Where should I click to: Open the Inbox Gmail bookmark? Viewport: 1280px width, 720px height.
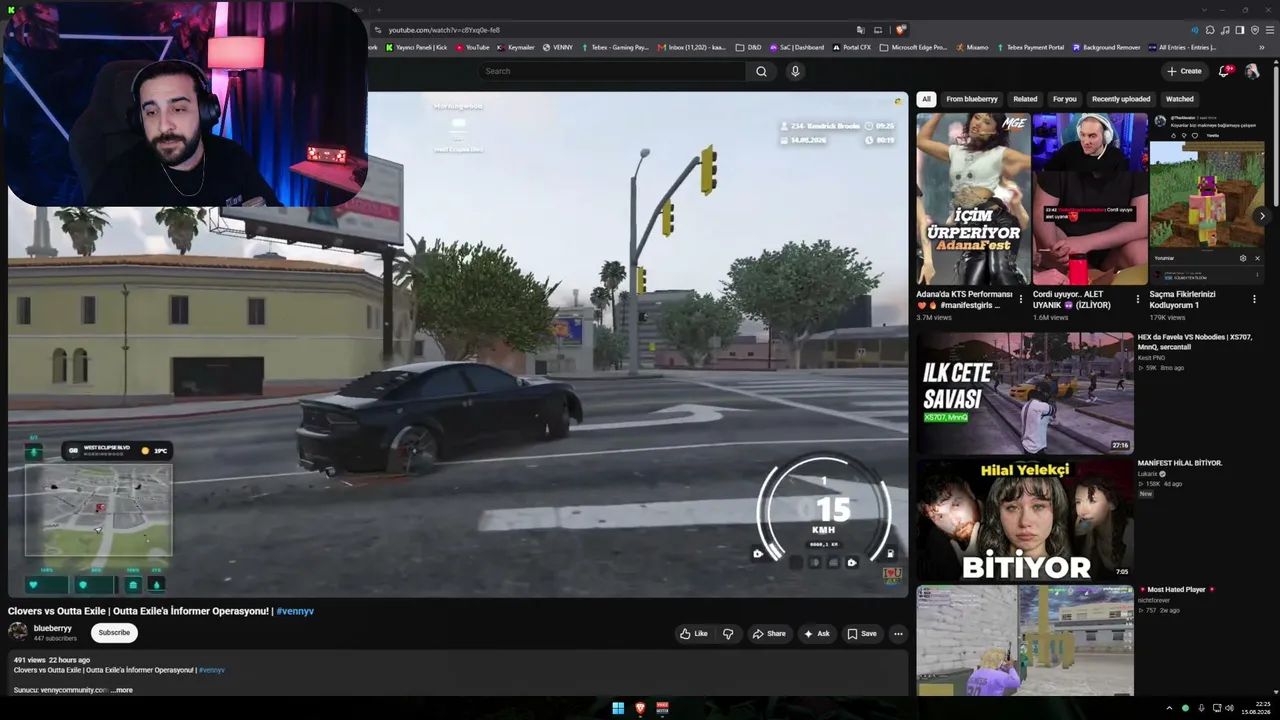(x=691, y=47)
